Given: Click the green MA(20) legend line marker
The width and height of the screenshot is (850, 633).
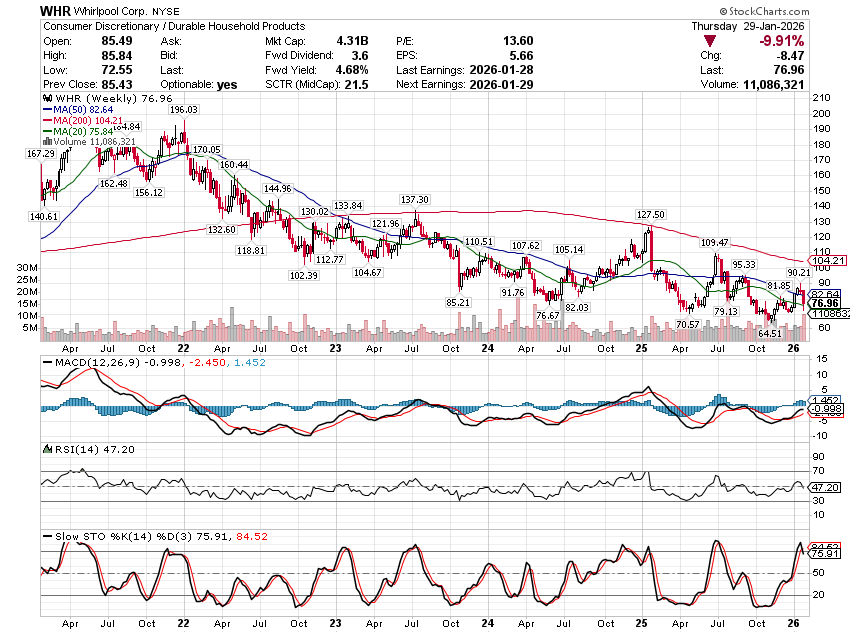Looking at the screenshot, I should coord(45,131).
